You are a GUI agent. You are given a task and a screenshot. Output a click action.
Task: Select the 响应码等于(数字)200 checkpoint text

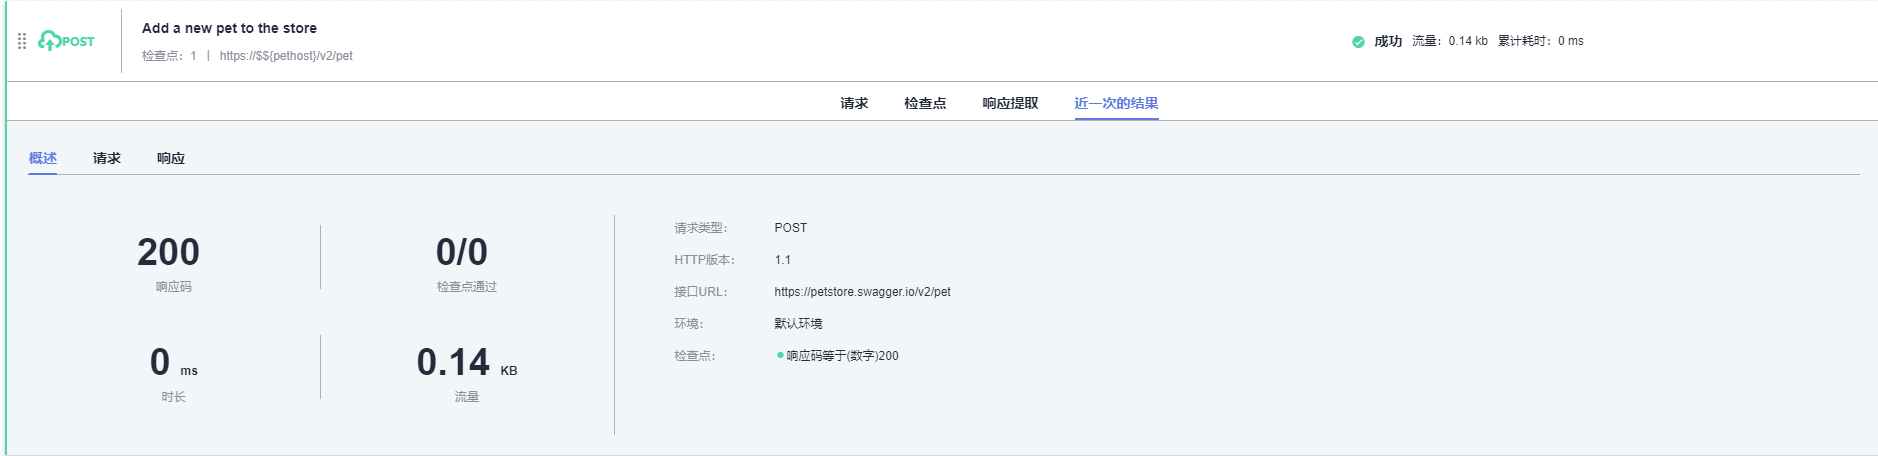[x=842, y=356]
